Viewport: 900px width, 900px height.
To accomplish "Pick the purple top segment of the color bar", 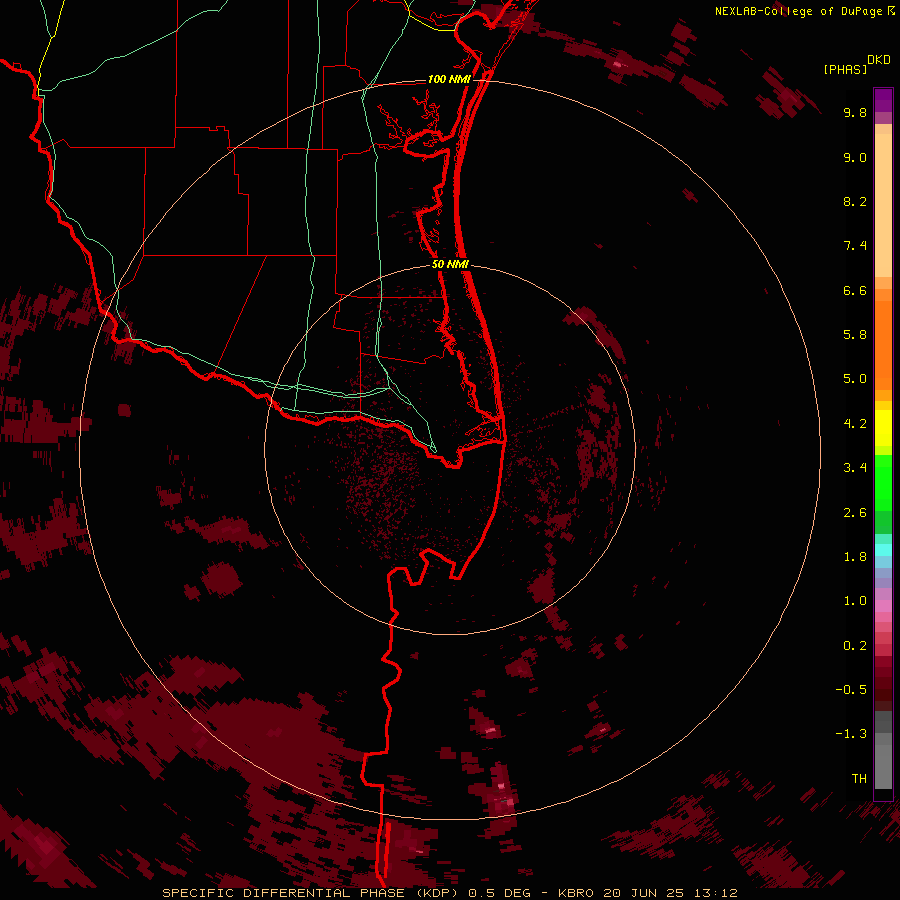I will 883,100.
